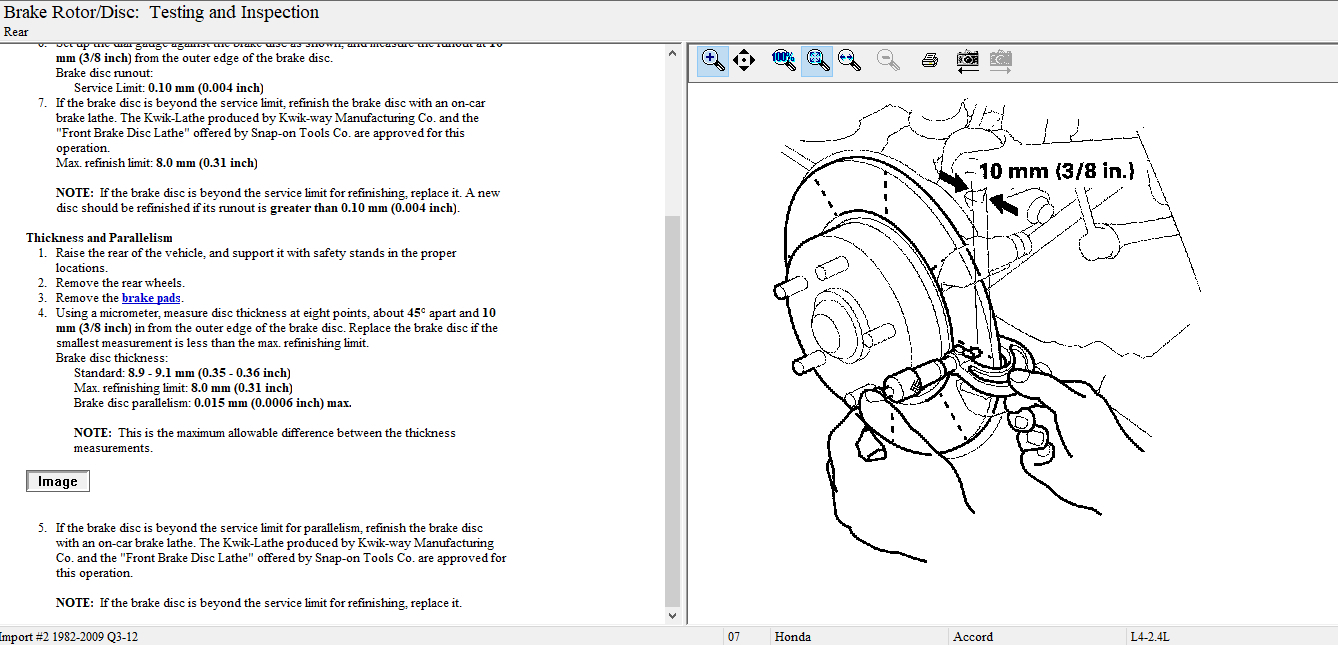Print the brake disc diagram
The width and height of the screenshot is (1338, 645).
[x=929, y=61]
